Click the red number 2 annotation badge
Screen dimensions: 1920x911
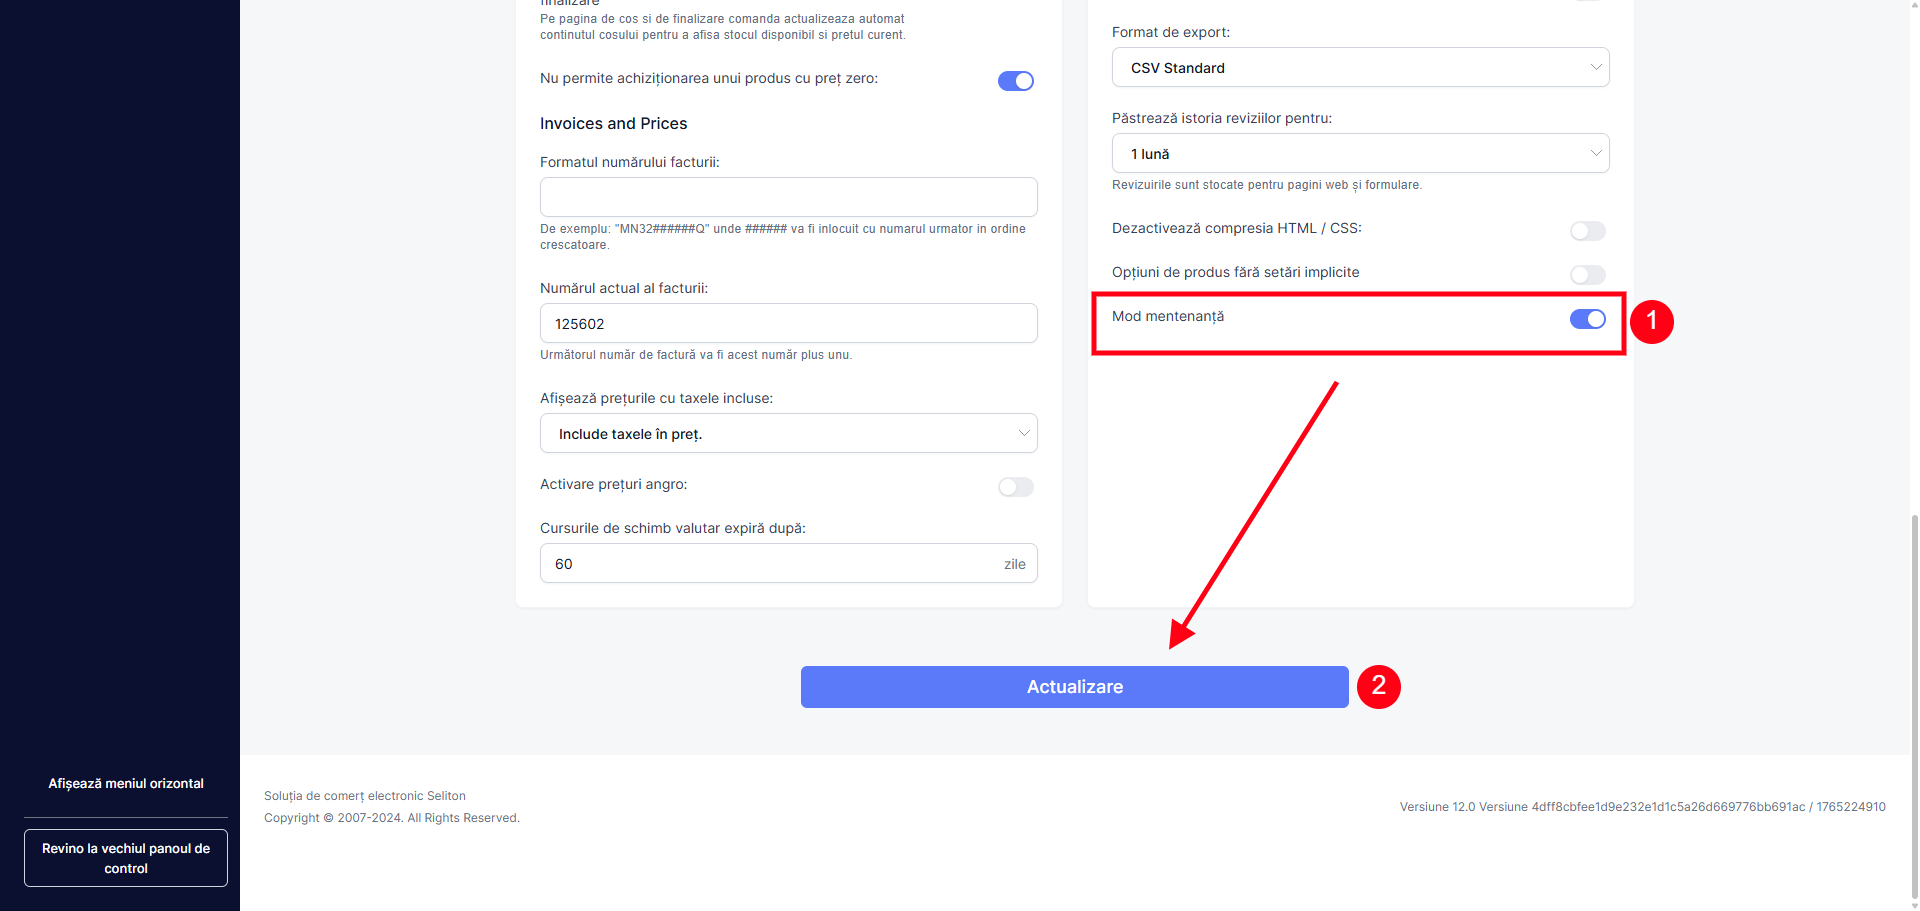(x=1378, y=687)
